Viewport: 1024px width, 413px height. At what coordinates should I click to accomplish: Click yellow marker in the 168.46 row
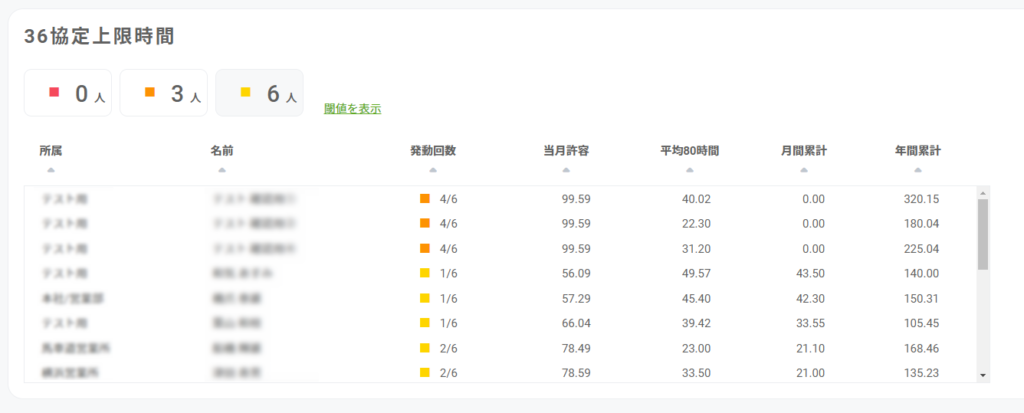[x=425, y=348]
